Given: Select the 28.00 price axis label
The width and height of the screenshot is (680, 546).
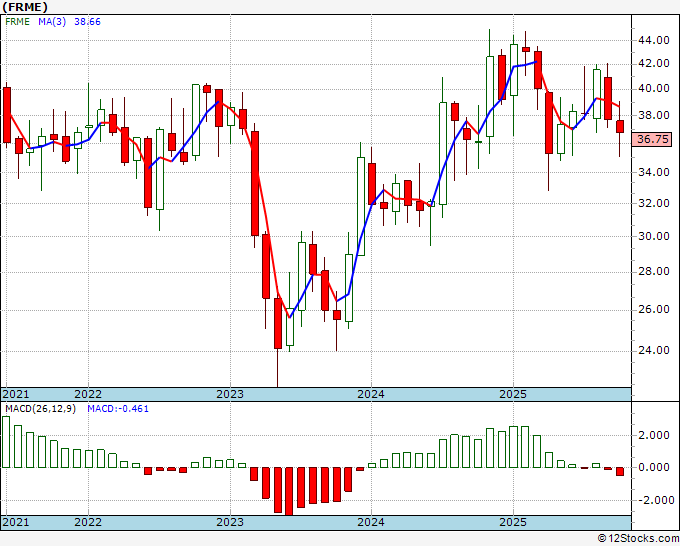Looking at the screenshot, I should pos(654,271).
